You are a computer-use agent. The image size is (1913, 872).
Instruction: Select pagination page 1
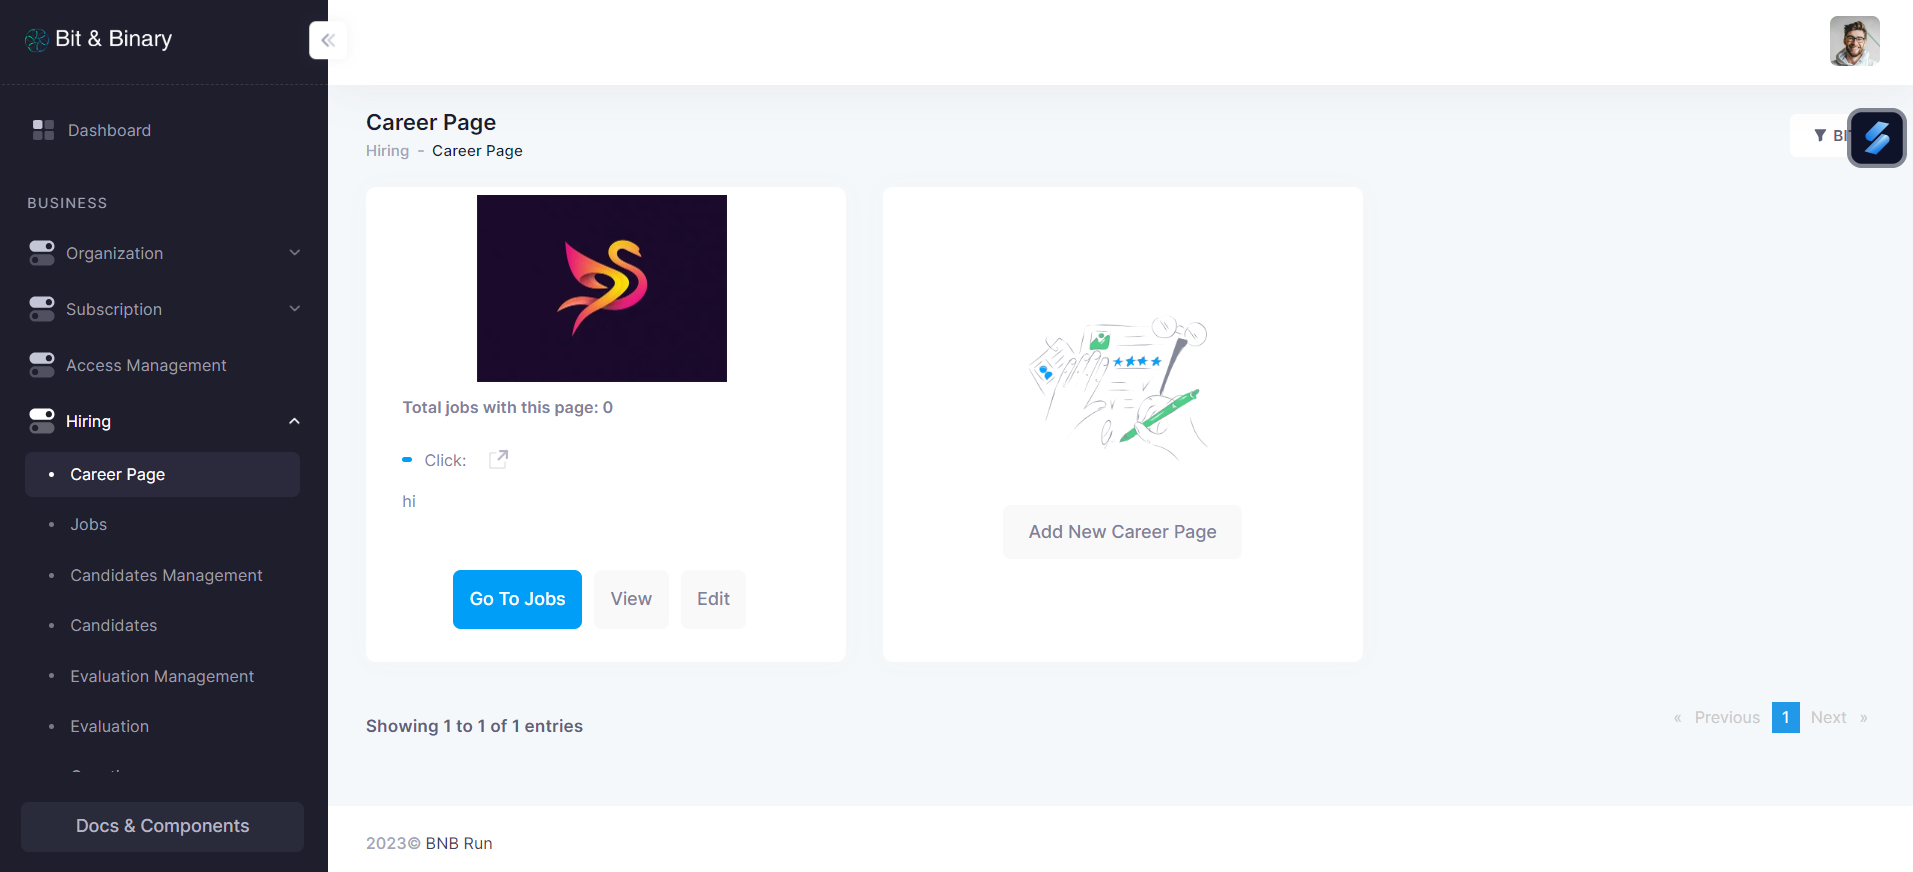pyautogui.click(x=1785, y=717)
